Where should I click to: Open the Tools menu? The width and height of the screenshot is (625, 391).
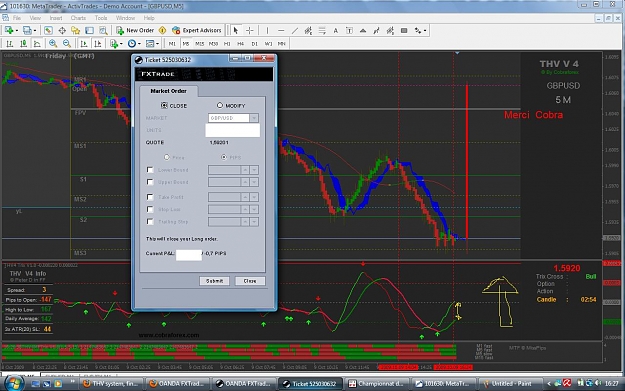pyautogui.click(x=101, y=18)
